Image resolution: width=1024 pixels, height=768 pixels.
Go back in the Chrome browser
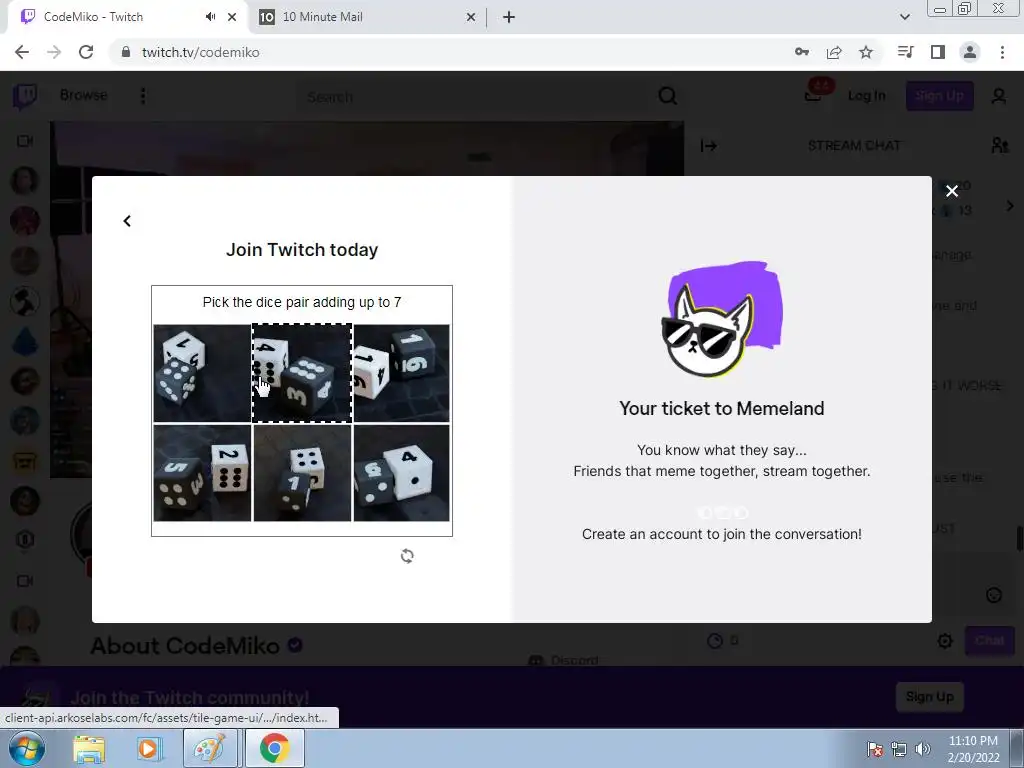[x=22, y=52]
